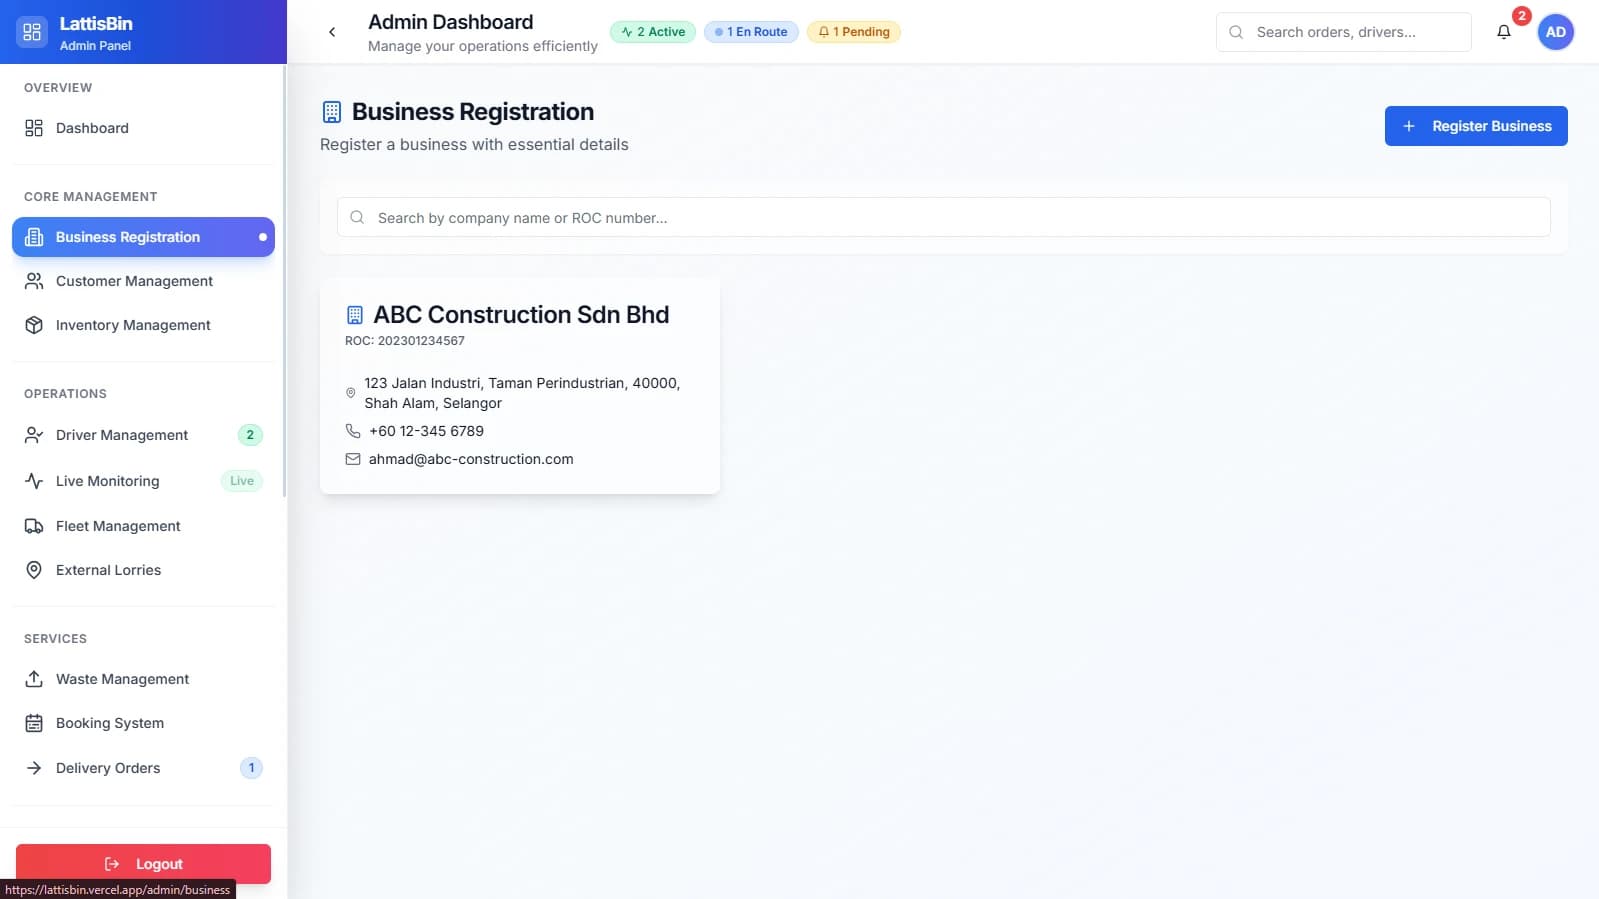Image resolution: width=1599 pixels, height=899 pixels.
Task: Click the email envelope icon on card
Action: point(353,459)
